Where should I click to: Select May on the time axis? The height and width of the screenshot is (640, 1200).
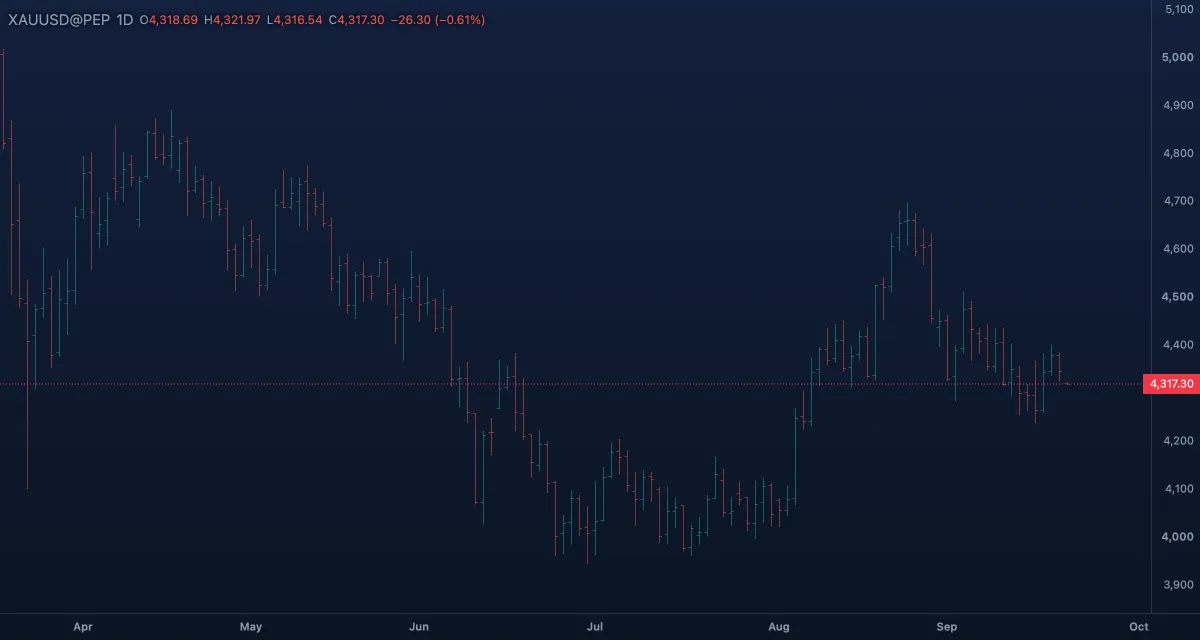[x=251, y=627]
